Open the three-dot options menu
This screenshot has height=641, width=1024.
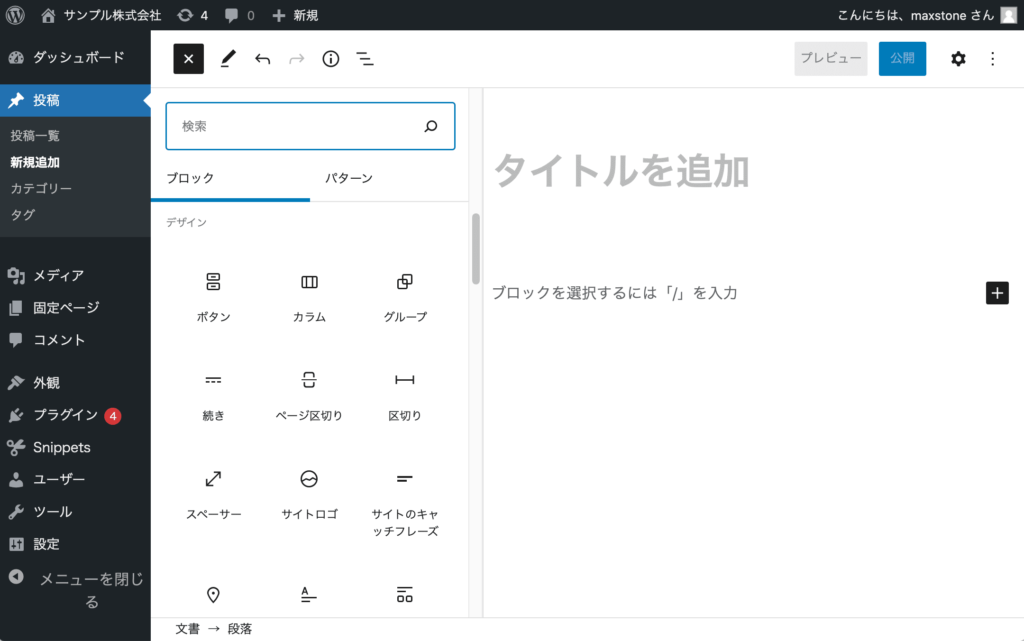pyautogui.click(x=992, y=58)
